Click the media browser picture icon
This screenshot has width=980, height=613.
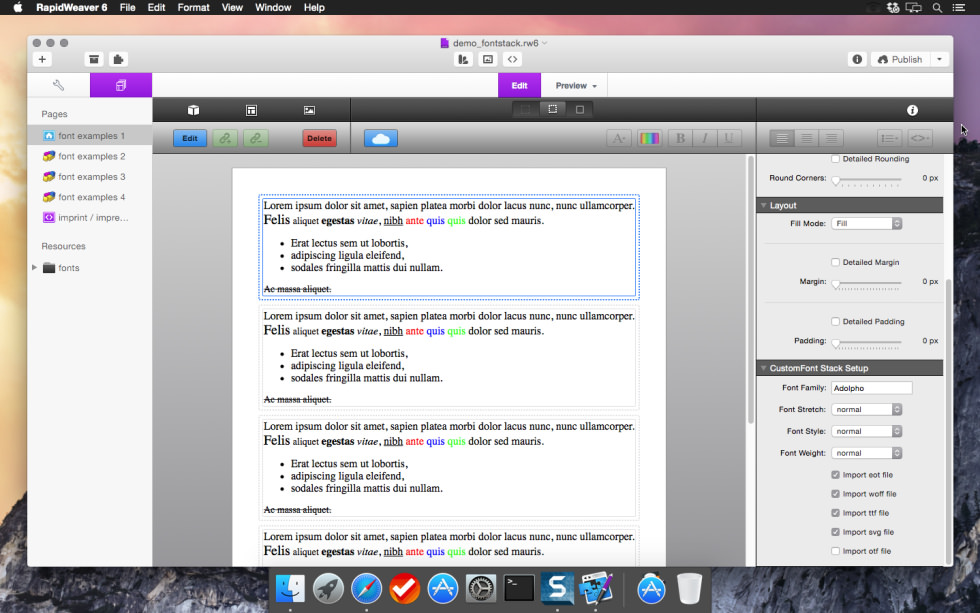tap(488, 59)
